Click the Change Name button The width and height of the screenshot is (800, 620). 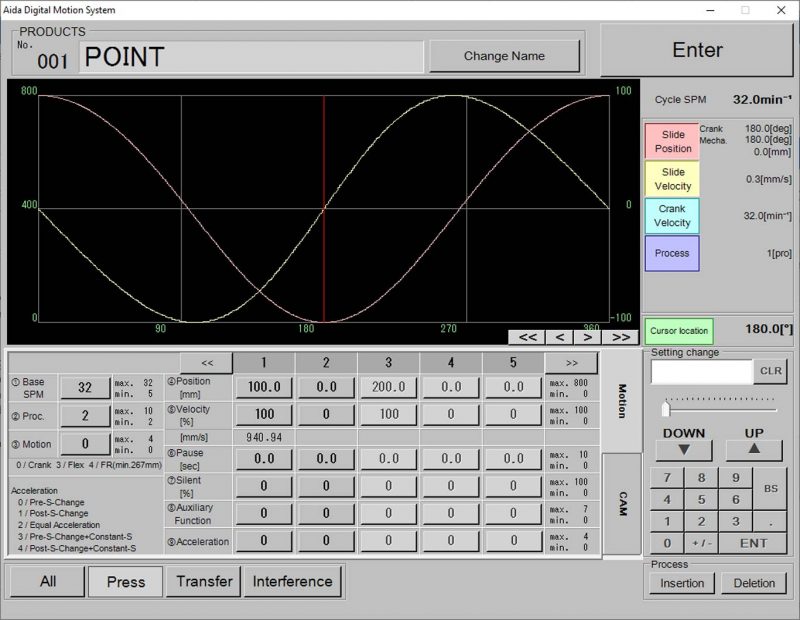click(x=504, y=56)
